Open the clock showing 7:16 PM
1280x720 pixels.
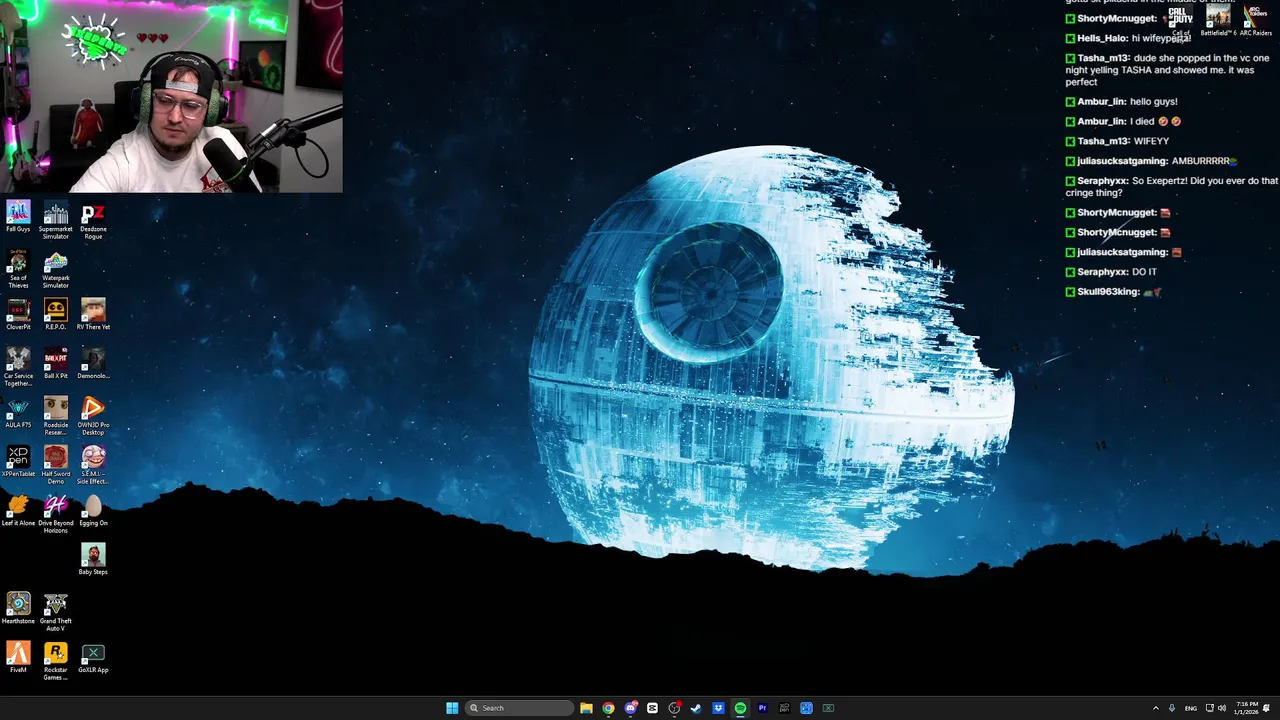(1247, 708)
